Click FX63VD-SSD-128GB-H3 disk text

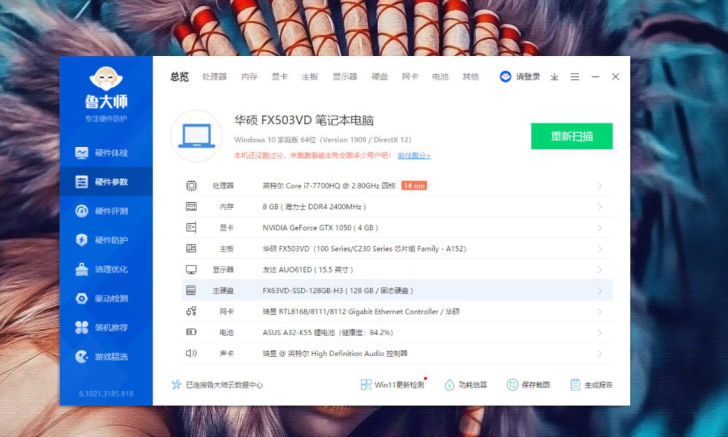[x=338, y=291]
